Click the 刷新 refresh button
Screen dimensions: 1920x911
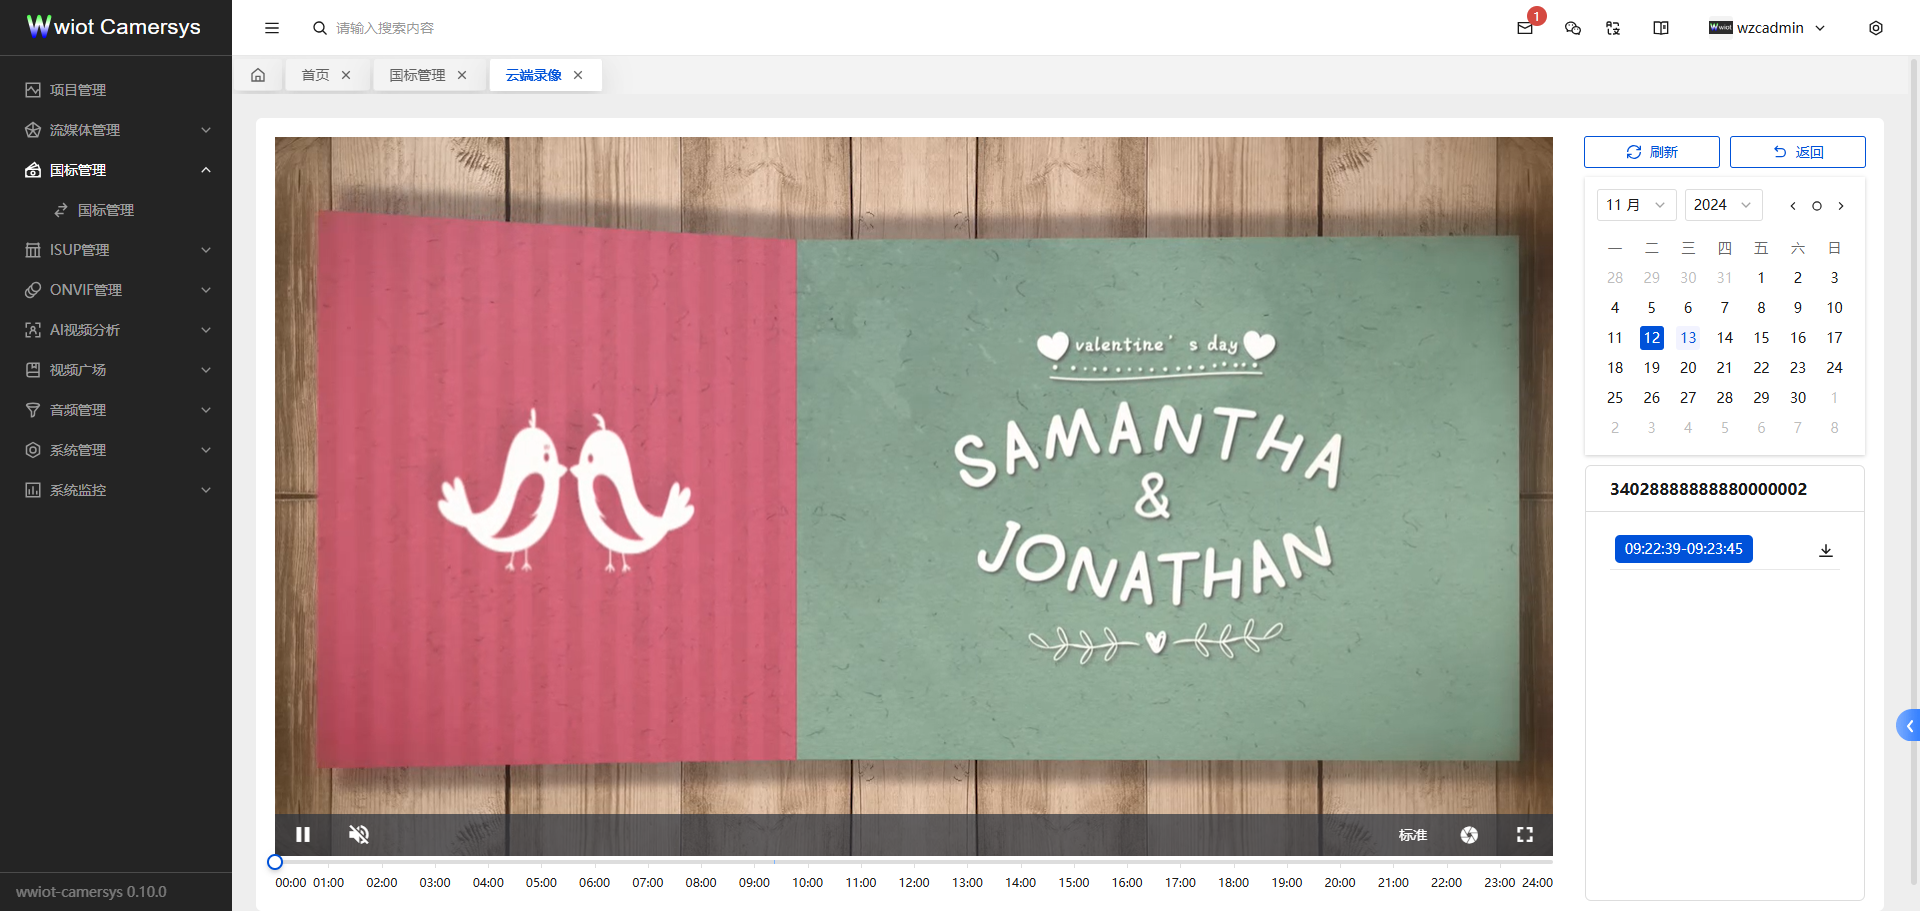tap(1651, 152)
